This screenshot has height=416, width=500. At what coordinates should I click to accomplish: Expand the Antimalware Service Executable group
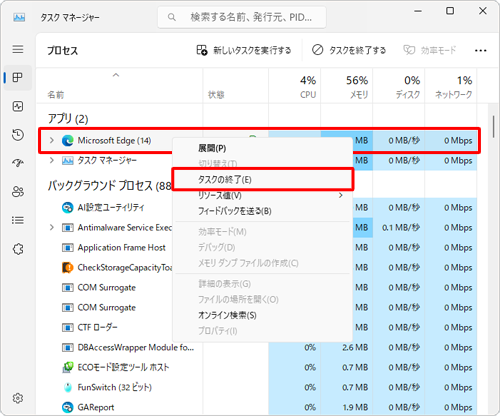pyautogui.click(x=52, y=228)
